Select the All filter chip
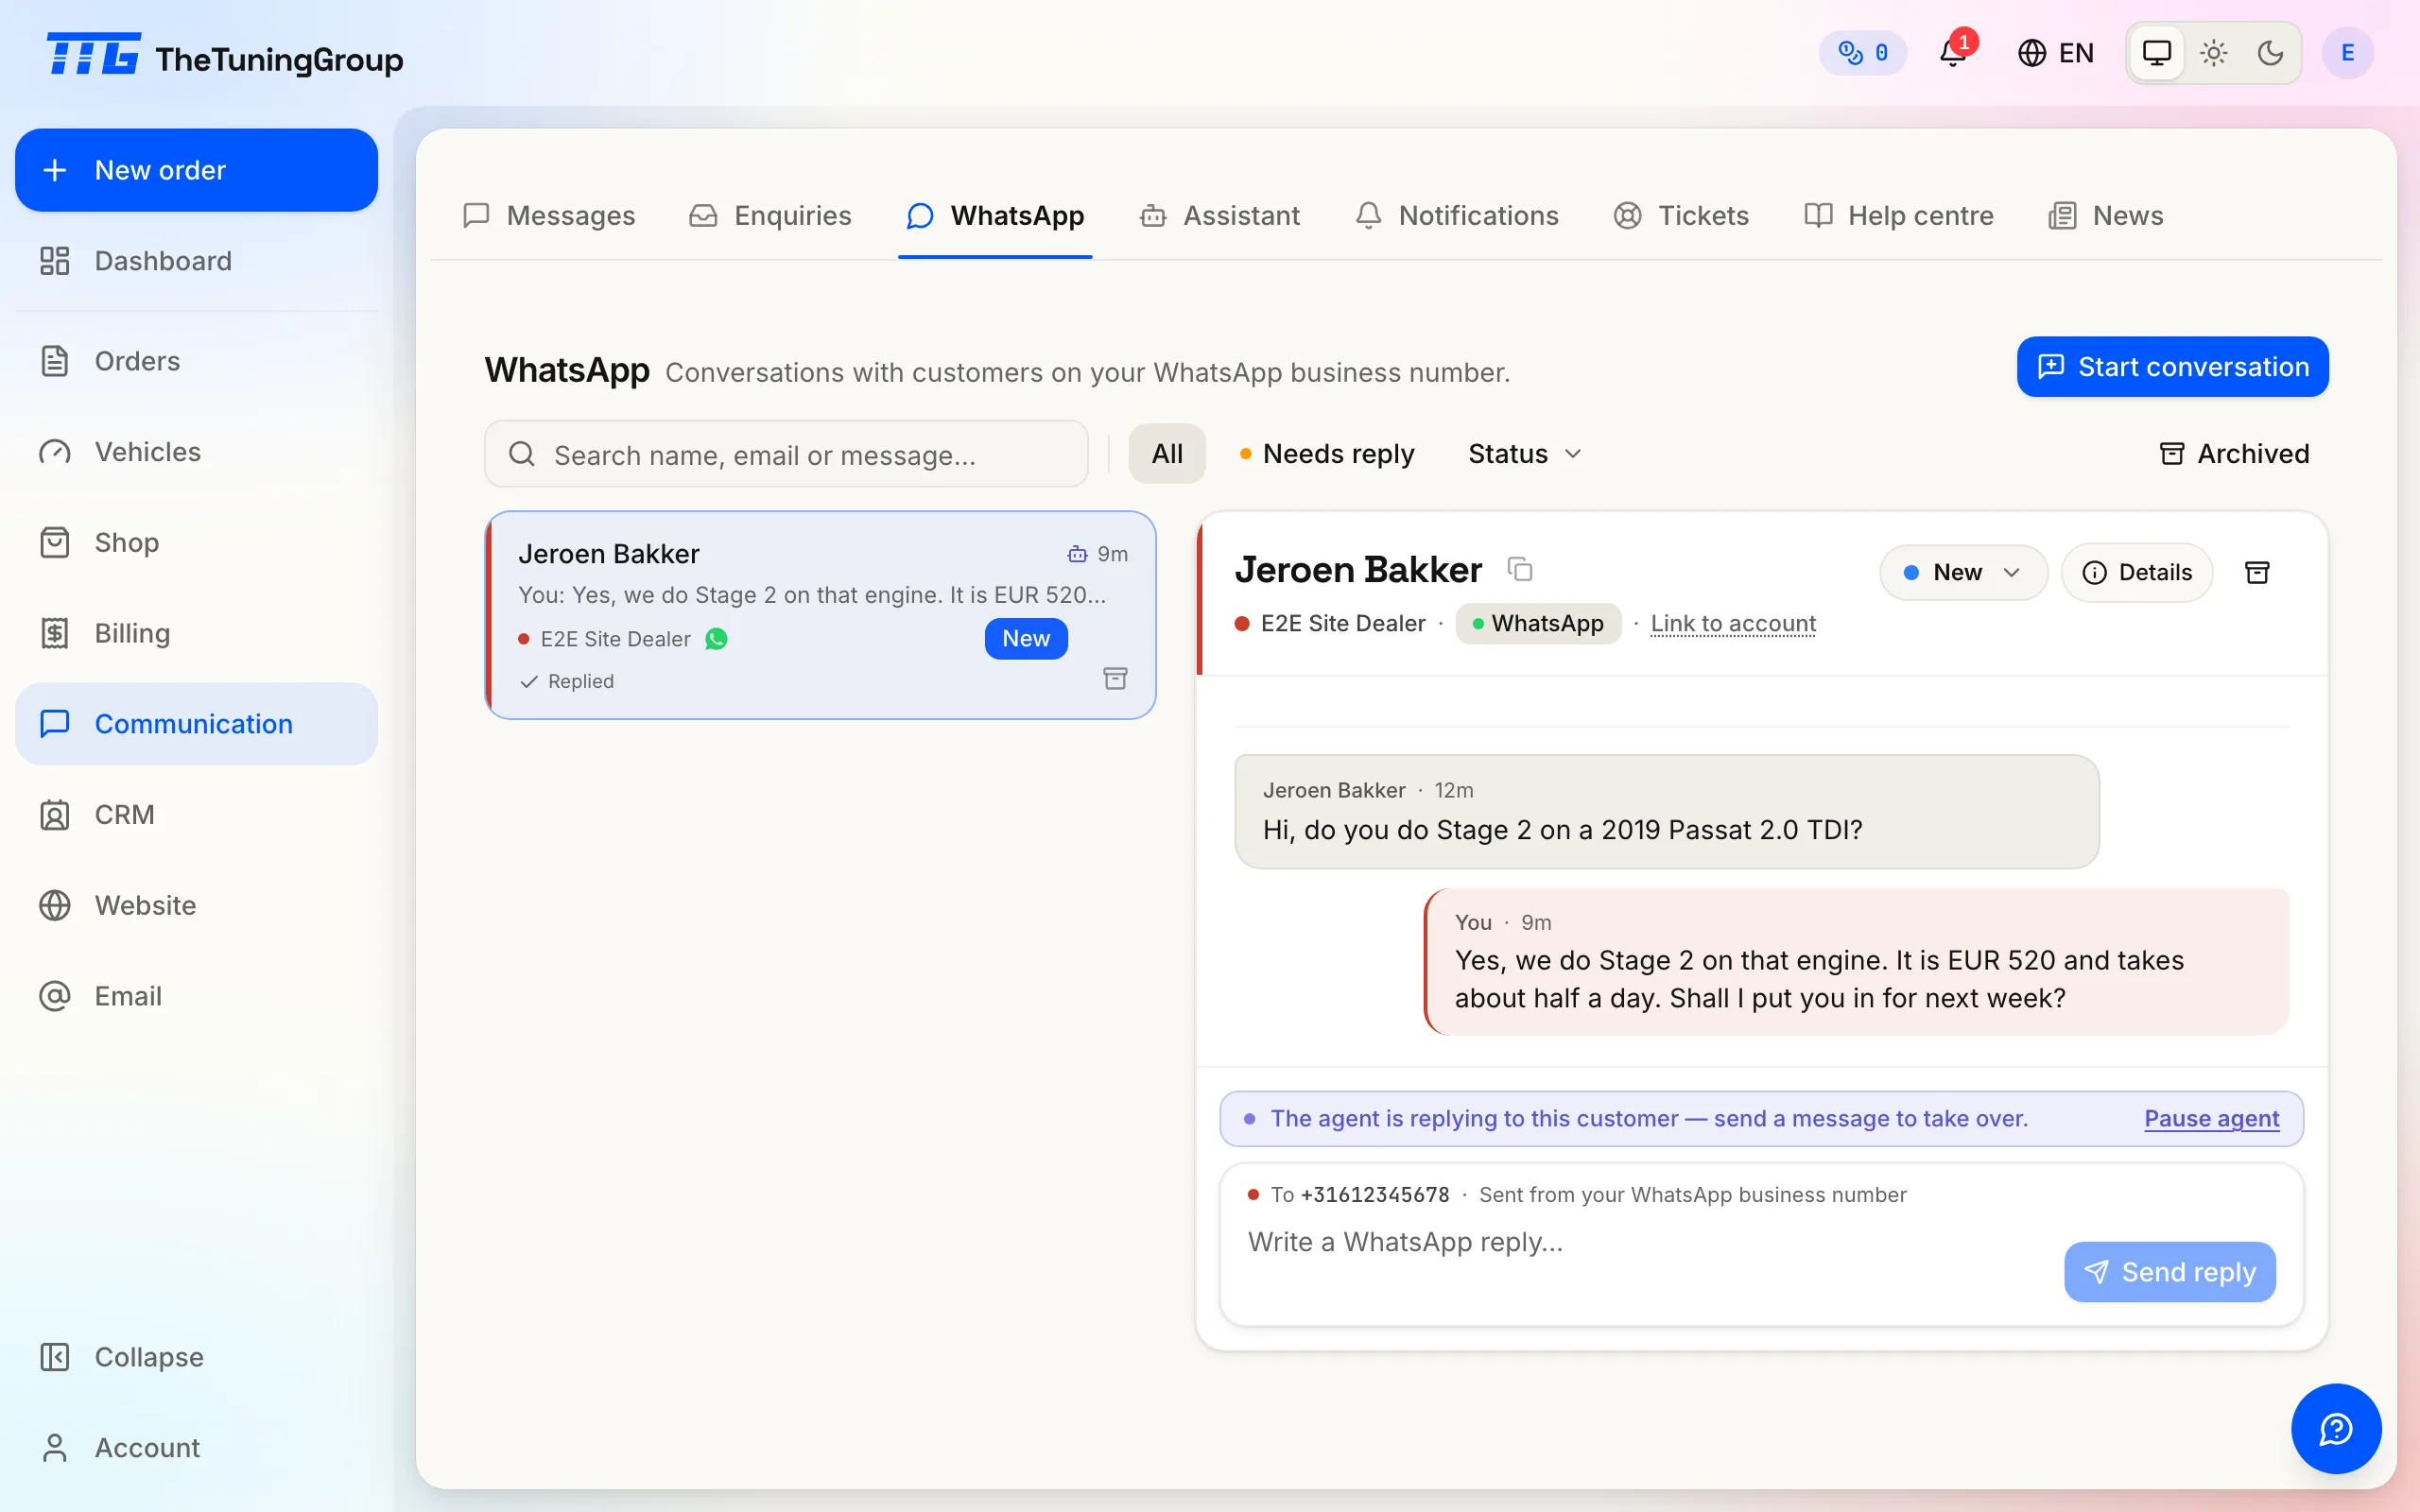Viewport: 2420px width, 1512px height. [x=1167, y=454]
